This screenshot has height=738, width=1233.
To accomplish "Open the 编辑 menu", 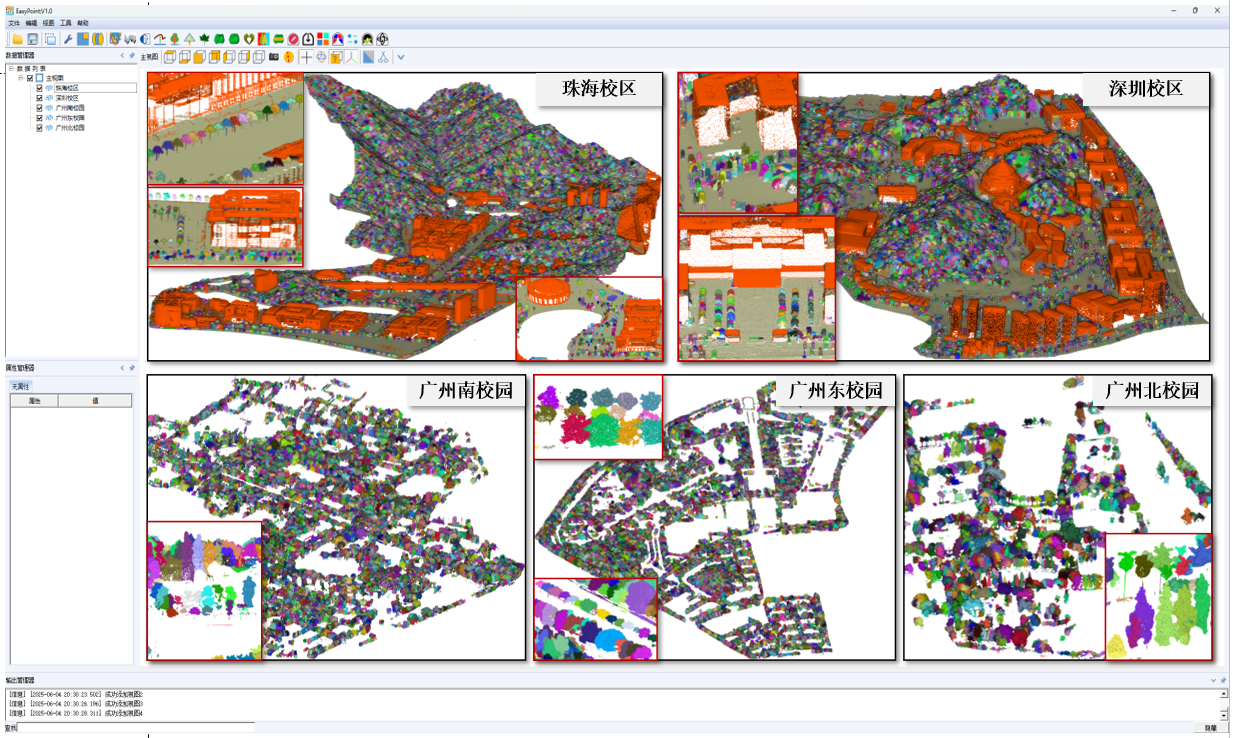I will click(31, 22).
